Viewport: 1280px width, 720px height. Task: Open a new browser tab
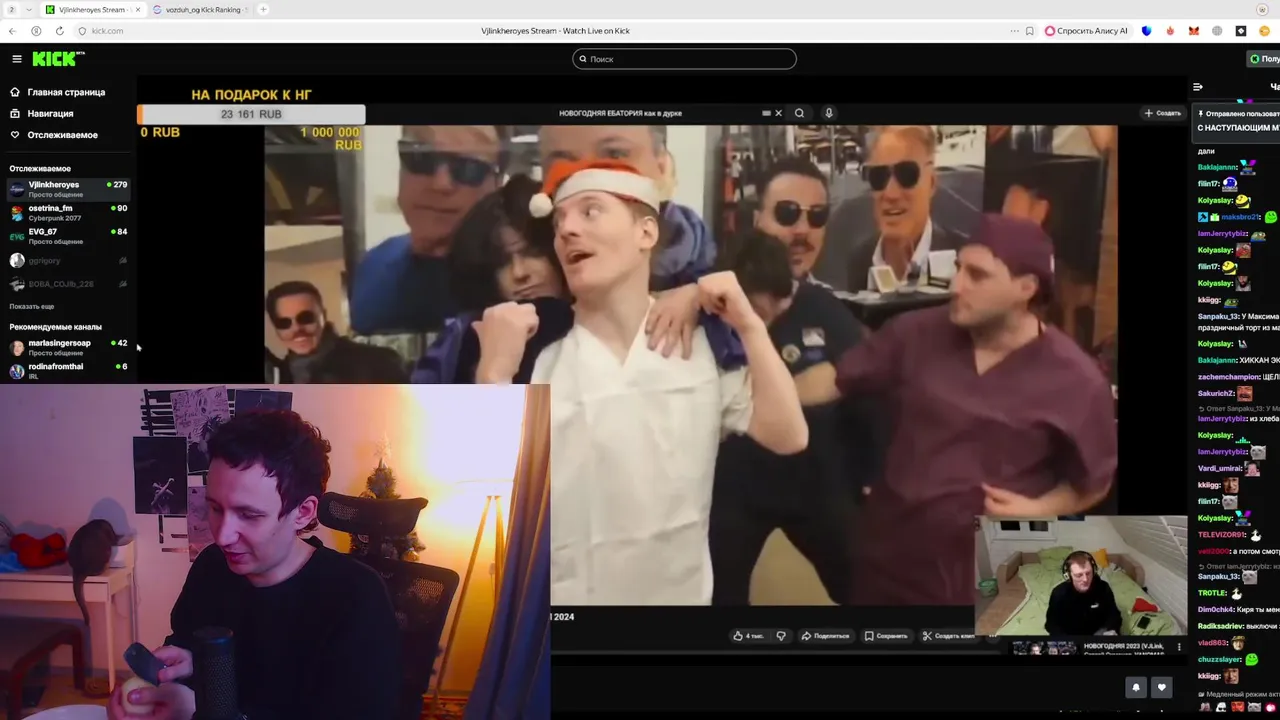tap(263, 9)
